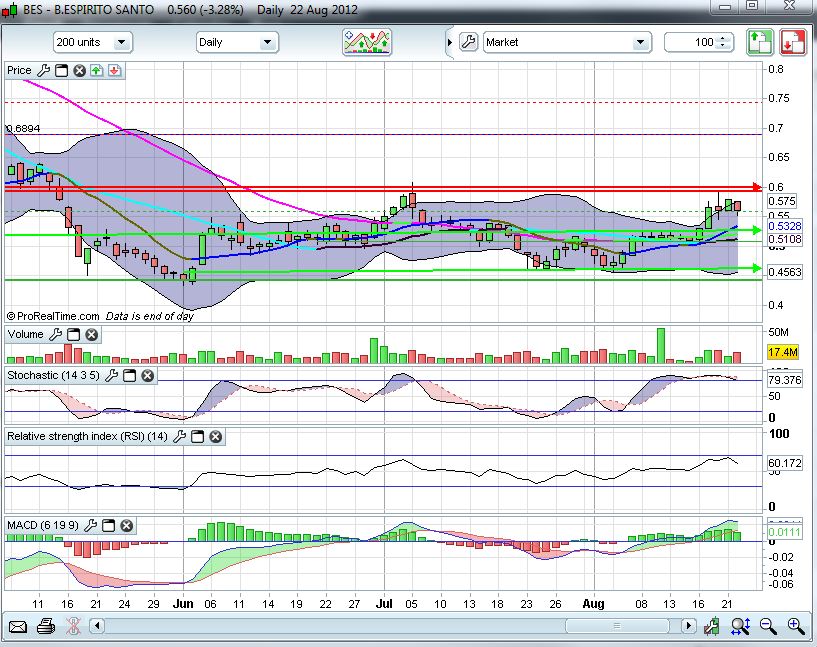
Task: Open the Market order type dropdown
Action: (x=567, y=42)
